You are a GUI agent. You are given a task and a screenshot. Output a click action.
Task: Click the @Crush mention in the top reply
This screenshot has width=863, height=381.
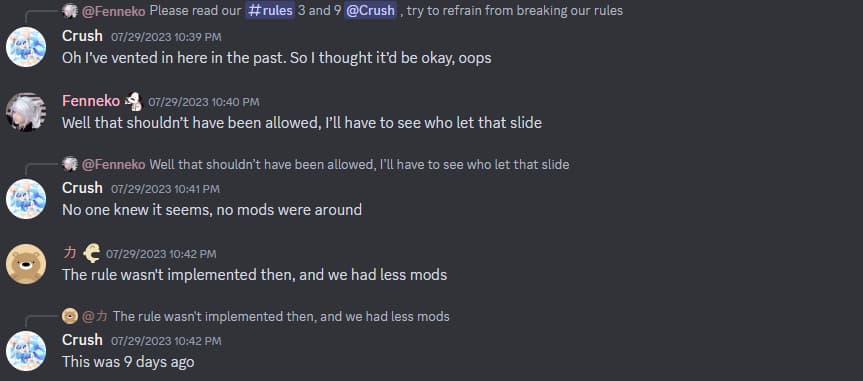click(x=370, y=10)
